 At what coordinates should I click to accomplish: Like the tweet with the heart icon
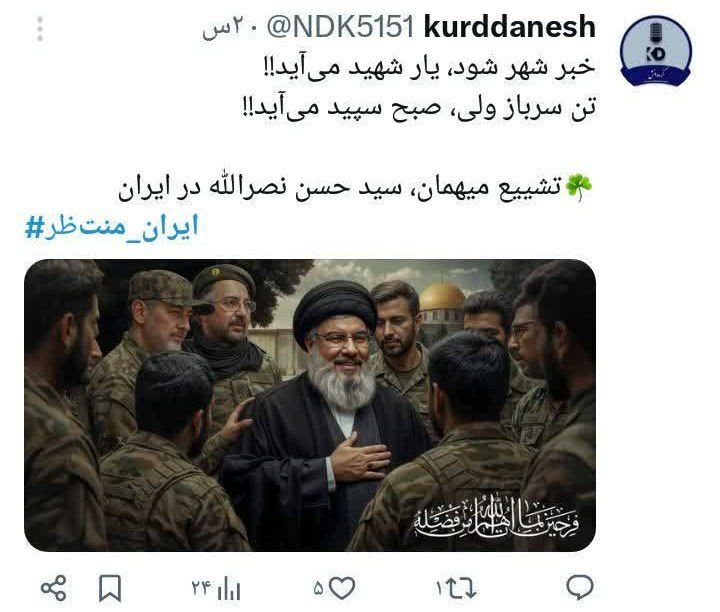tap(342, 588)
